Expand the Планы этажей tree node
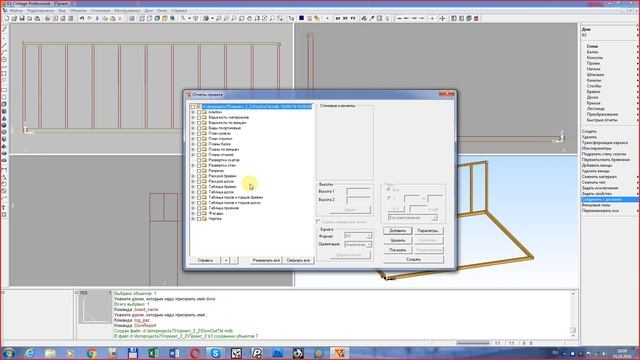Image resolution: width=640 pixels, height=360 pixels. pos(193,155)
